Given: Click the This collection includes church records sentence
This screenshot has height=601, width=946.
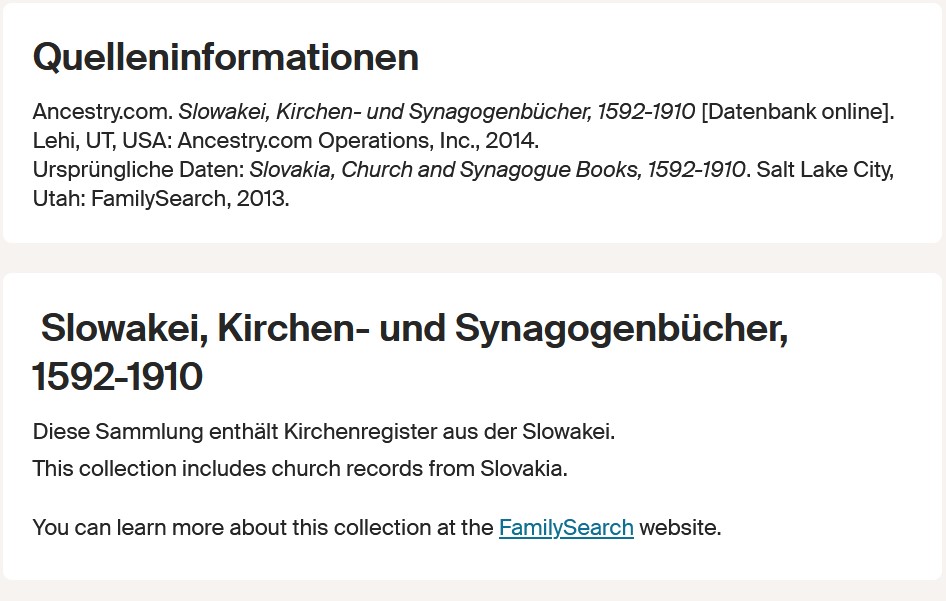Looking at the screenshot, I should [300, 469].
